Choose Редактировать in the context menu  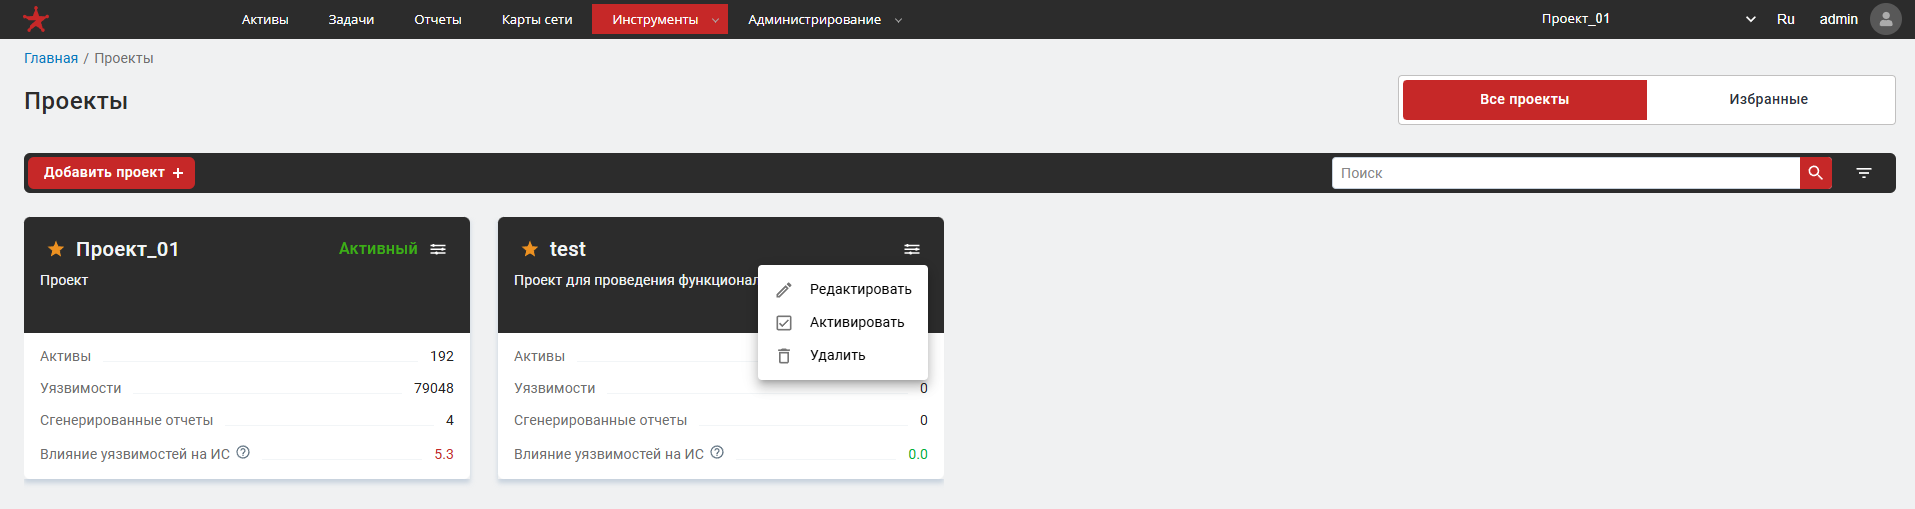843,289
